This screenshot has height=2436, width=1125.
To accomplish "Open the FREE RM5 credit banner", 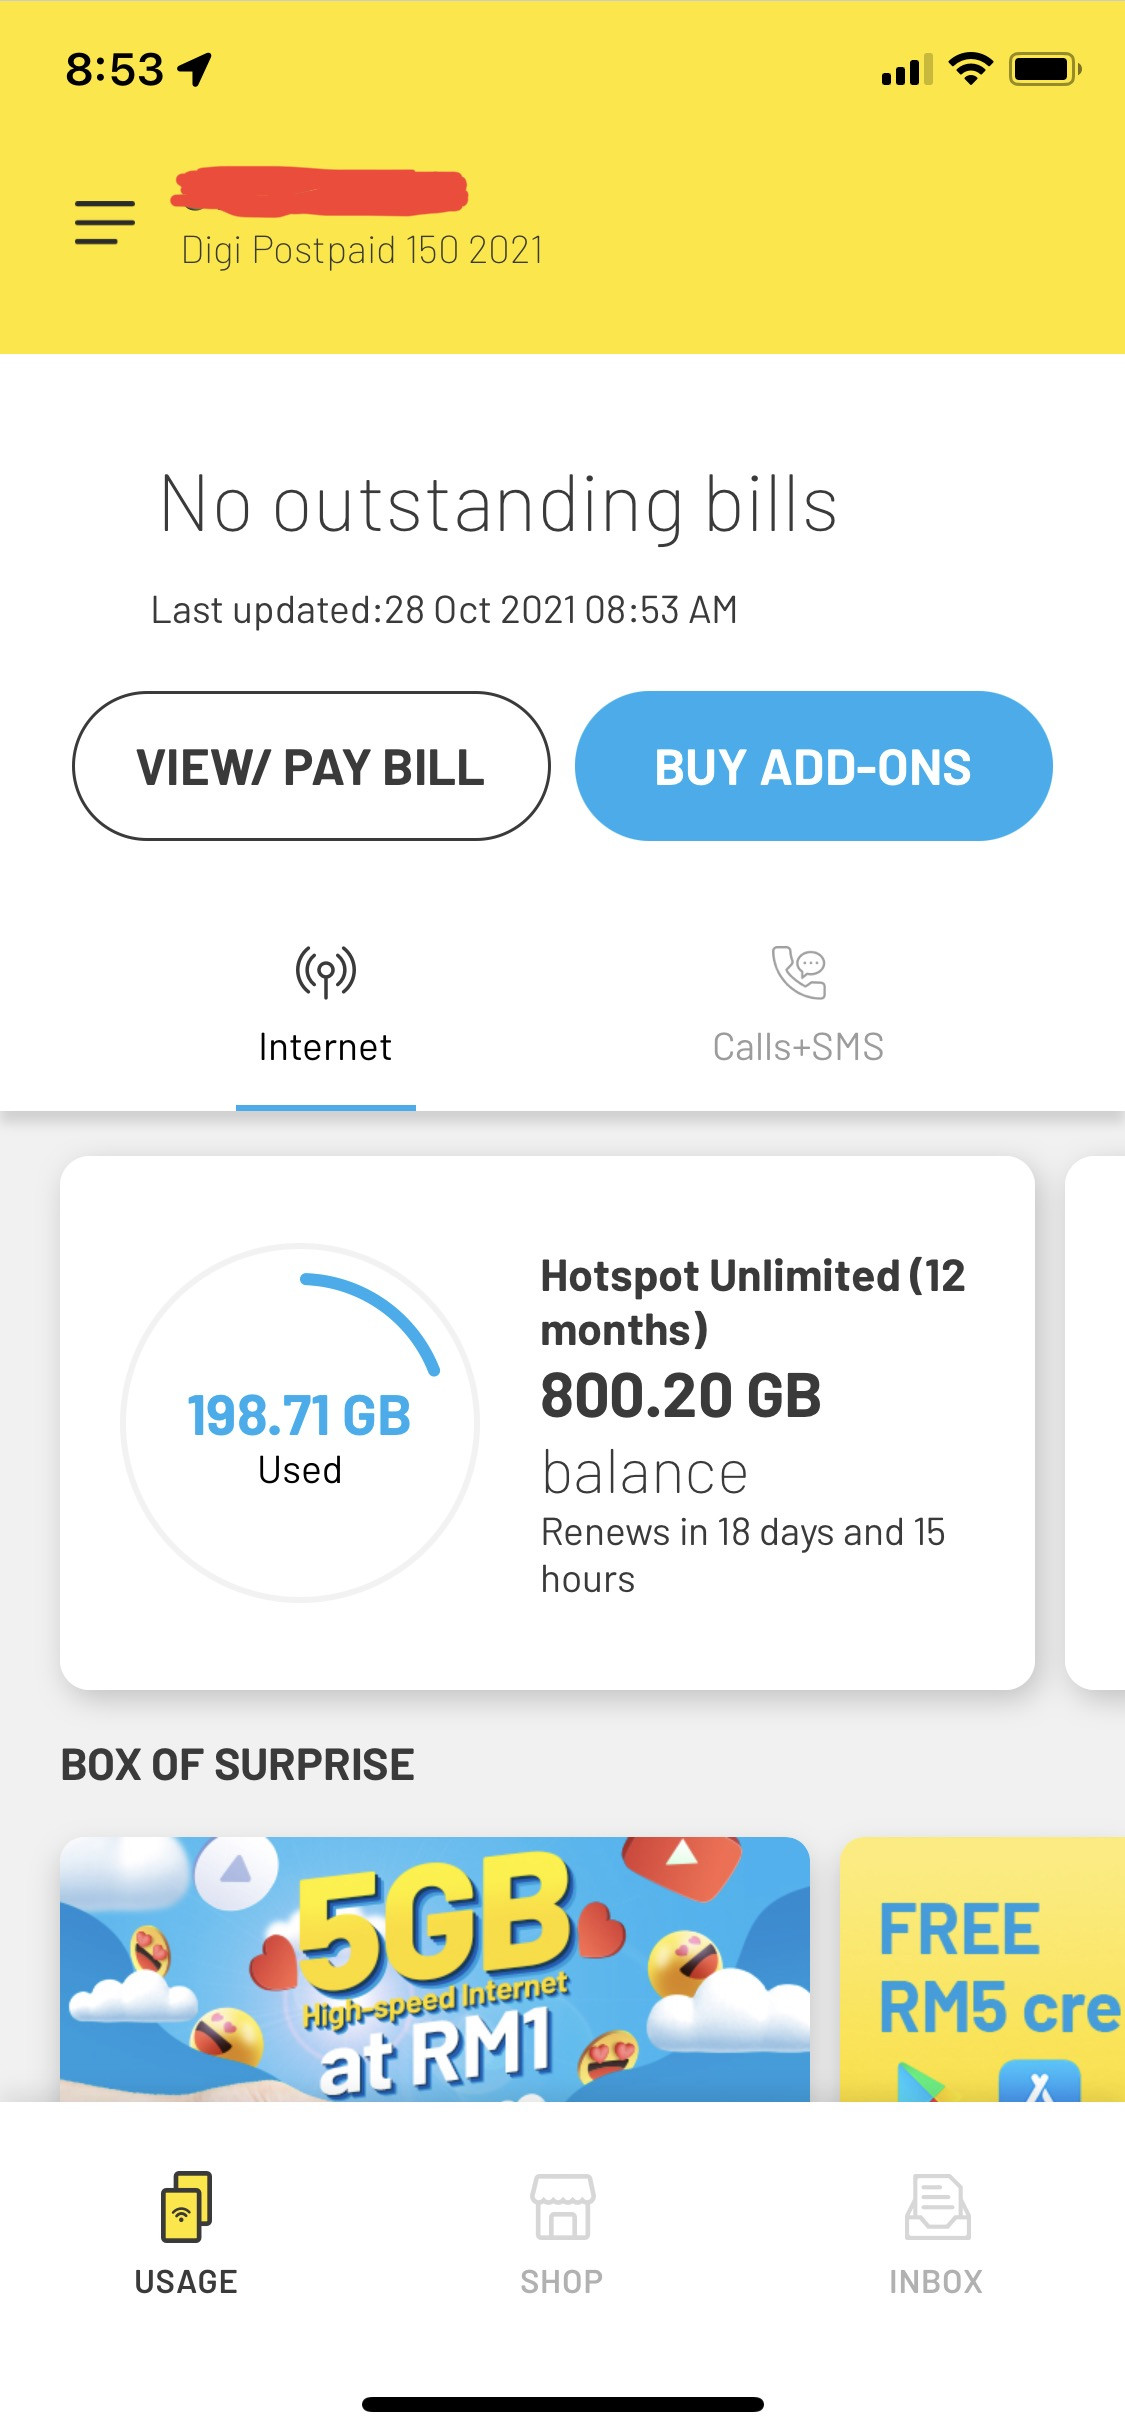I will click(x=982, y=1968).
